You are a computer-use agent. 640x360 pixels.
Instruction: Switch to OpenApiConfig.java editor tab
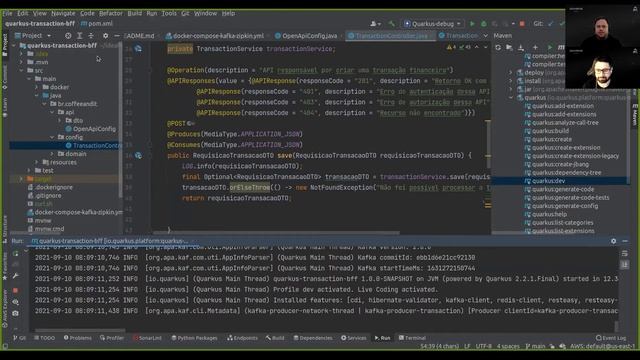(306, 36)
